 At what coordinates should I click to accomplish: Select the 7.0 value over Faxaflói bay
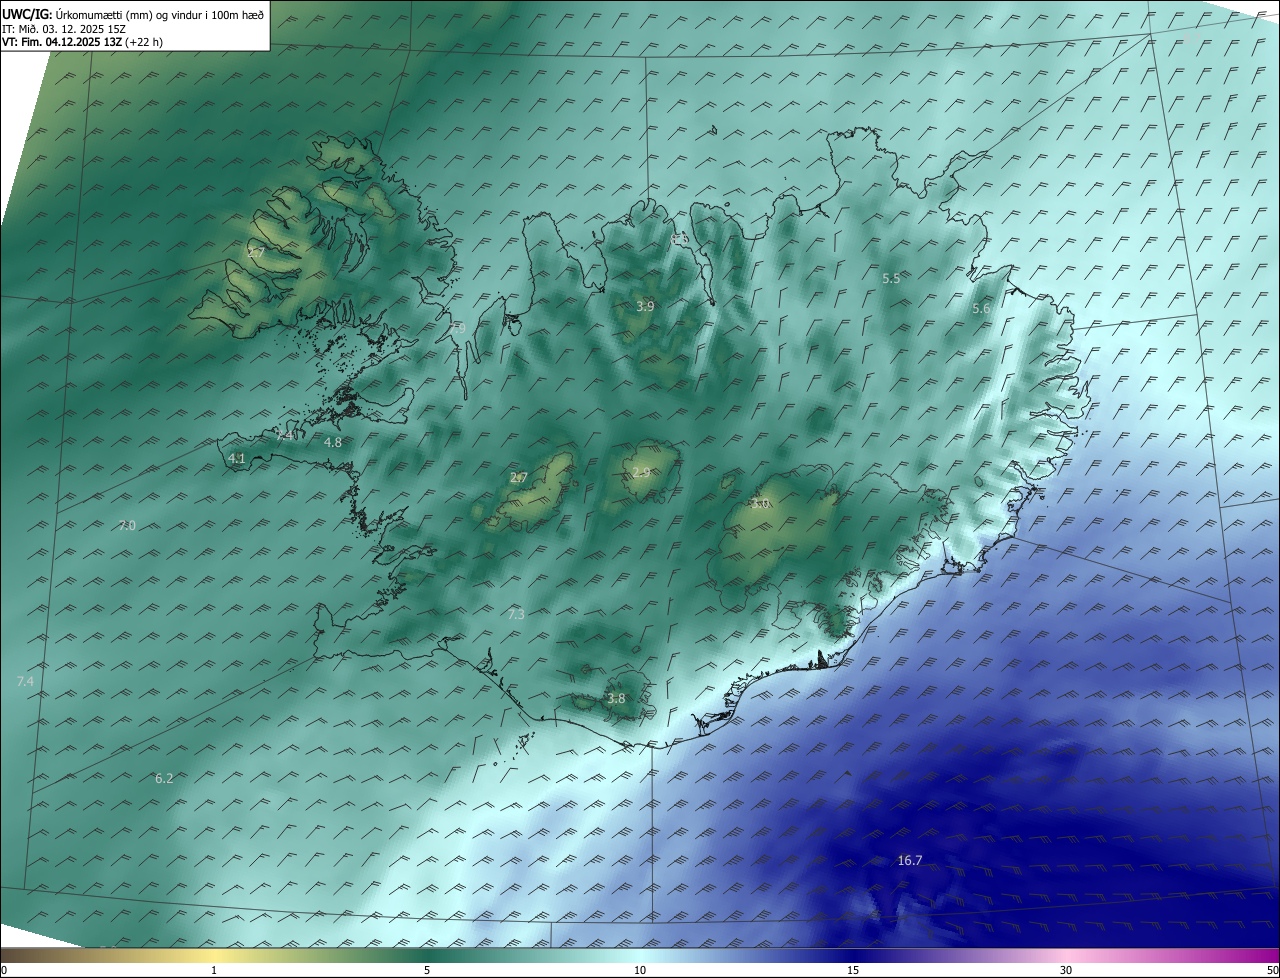pyautogui.click(x=127, y=525)
